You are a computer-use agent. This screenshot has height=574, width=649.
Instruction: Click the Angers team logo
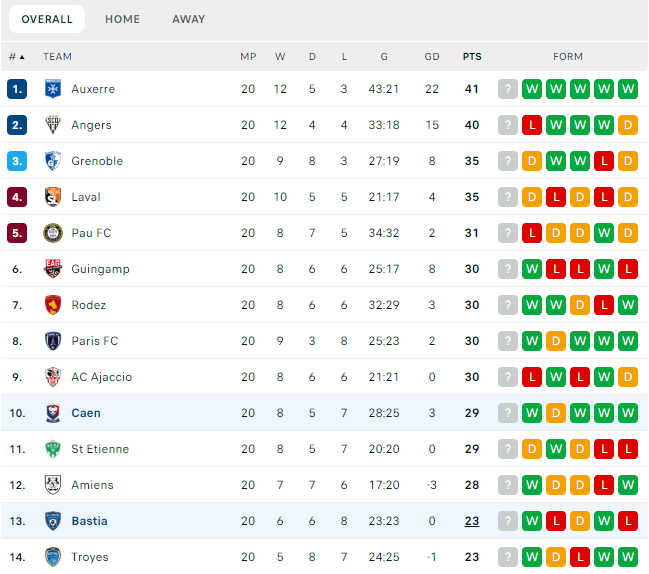tap(53, 125)
